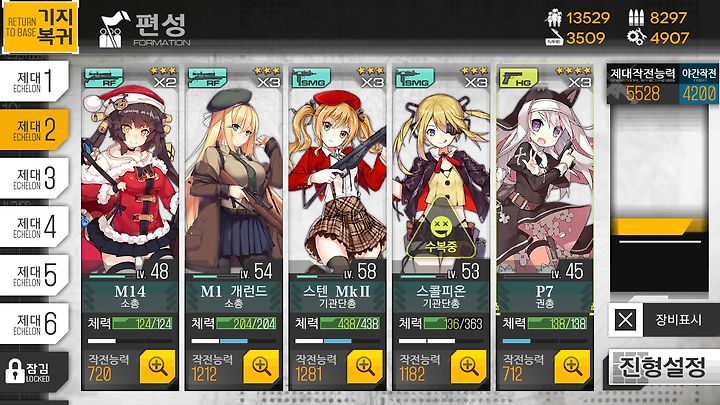Screen dimensions: 720x405
Task: Click the magnifier on Sten MkII card
Action: pyautogui.click(x=365, y=366)
